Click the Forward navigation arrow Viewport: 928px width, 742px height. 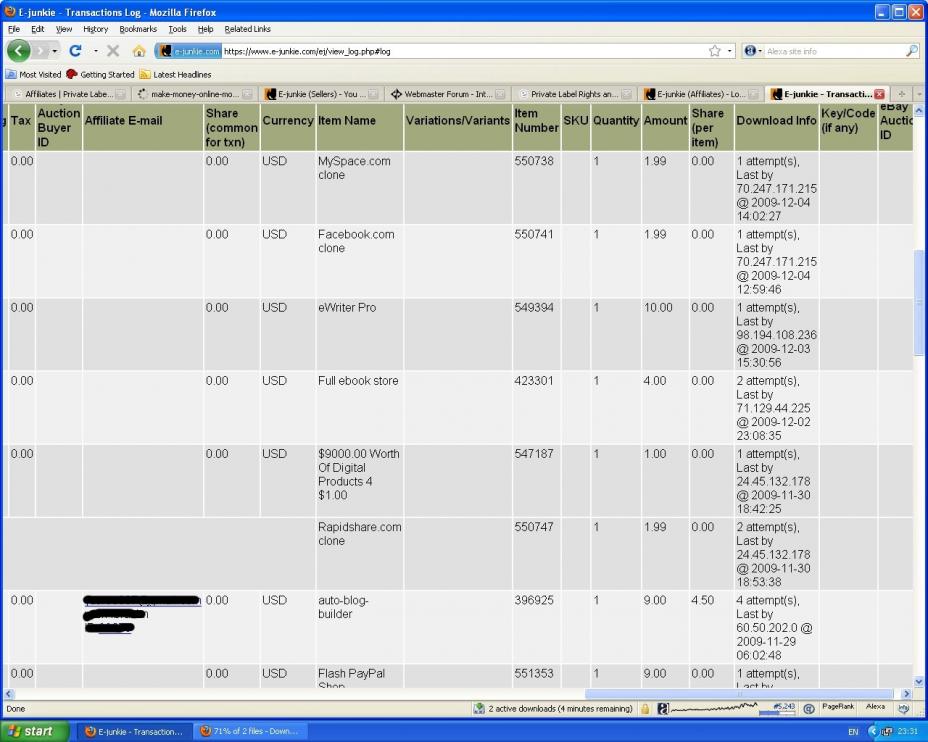click(x=40, y=51)
